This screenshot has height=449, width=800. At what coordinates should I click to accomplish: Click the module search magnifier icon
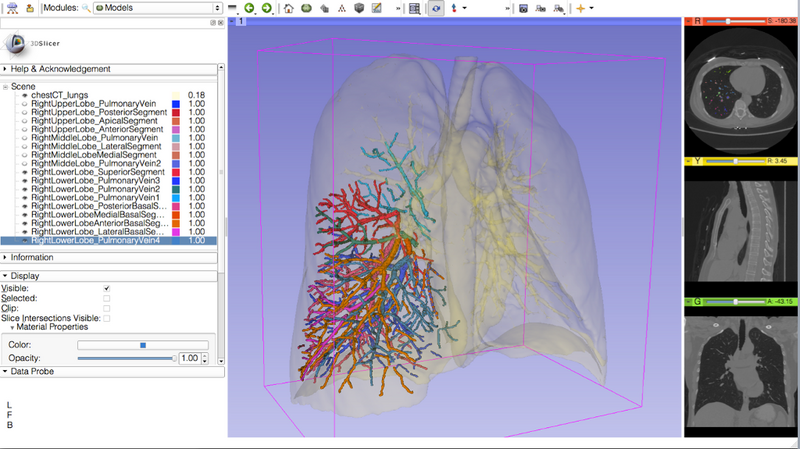[x=87, y=8]
